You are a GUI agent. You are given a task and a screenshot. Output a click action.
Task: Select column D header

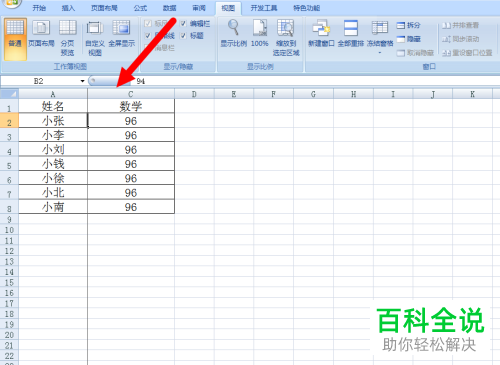pyautogui.click(x=194, y=94)
